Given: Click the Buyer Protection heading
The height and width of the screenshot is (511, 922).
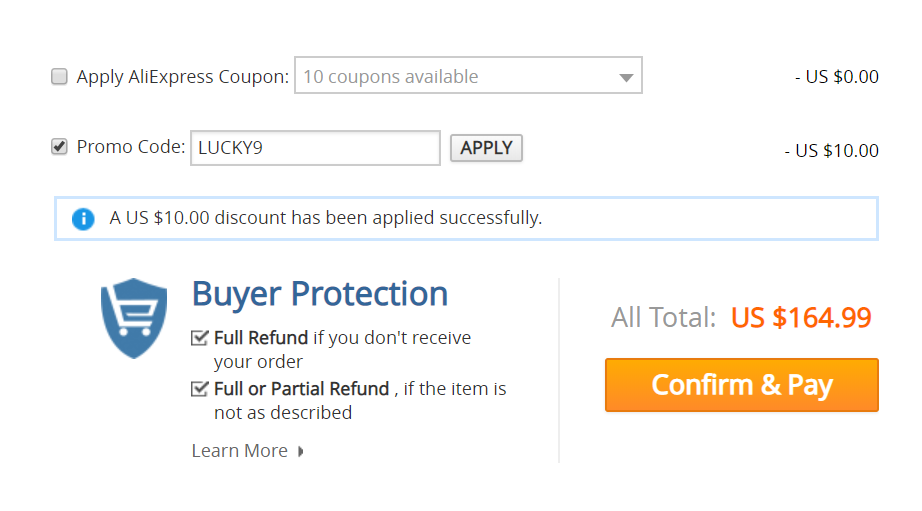Looking at the screenshot, I should pyautogui.click(x=320, y=294).
